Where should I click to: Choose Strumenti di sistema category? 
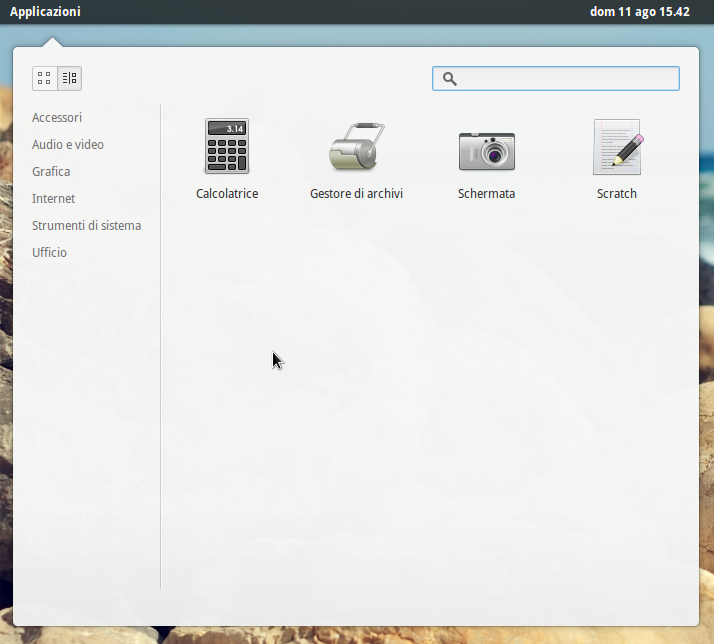click(x=87, y=225)
